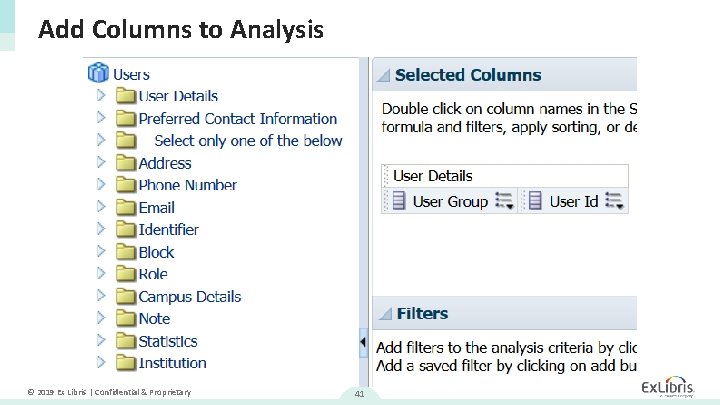Click the Note folder label
720x405 pixels.
(154, 318)
